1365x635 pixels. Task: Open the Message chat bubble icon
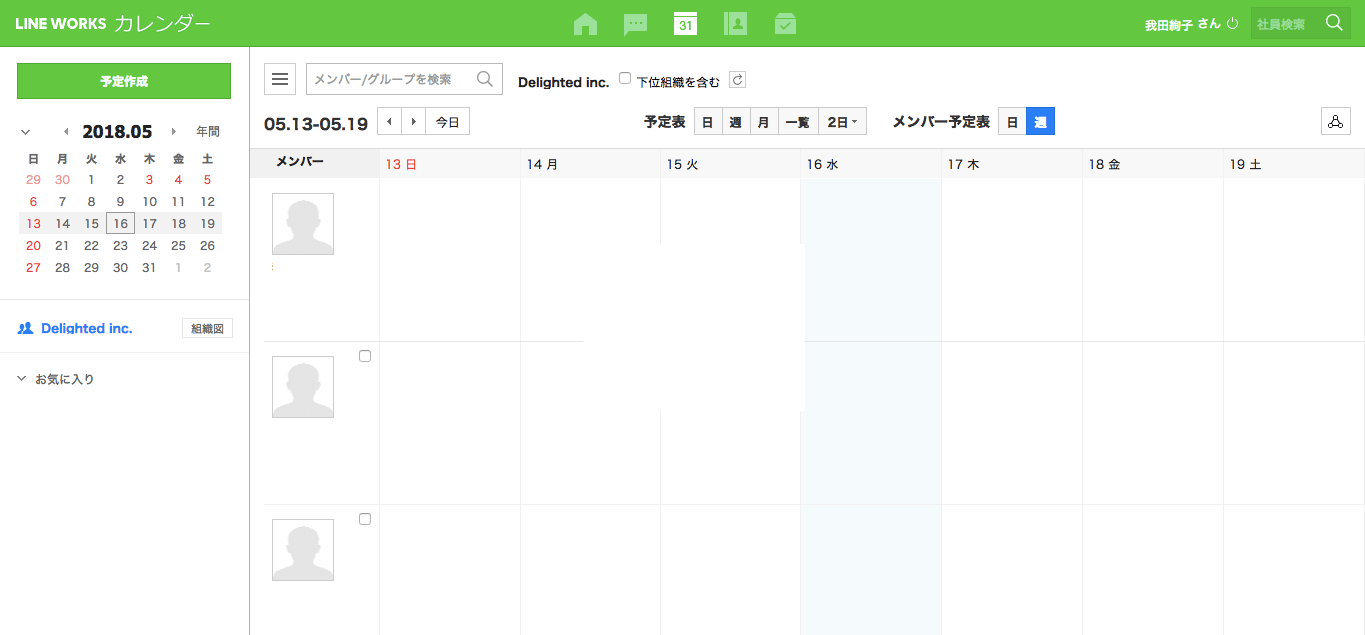(x=635, y=24)
